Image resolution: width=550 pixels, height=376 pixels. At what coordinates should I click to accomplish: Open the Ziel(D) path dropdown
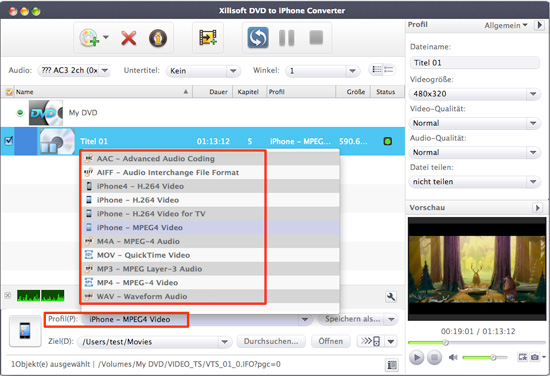click(x=224, y=342)
